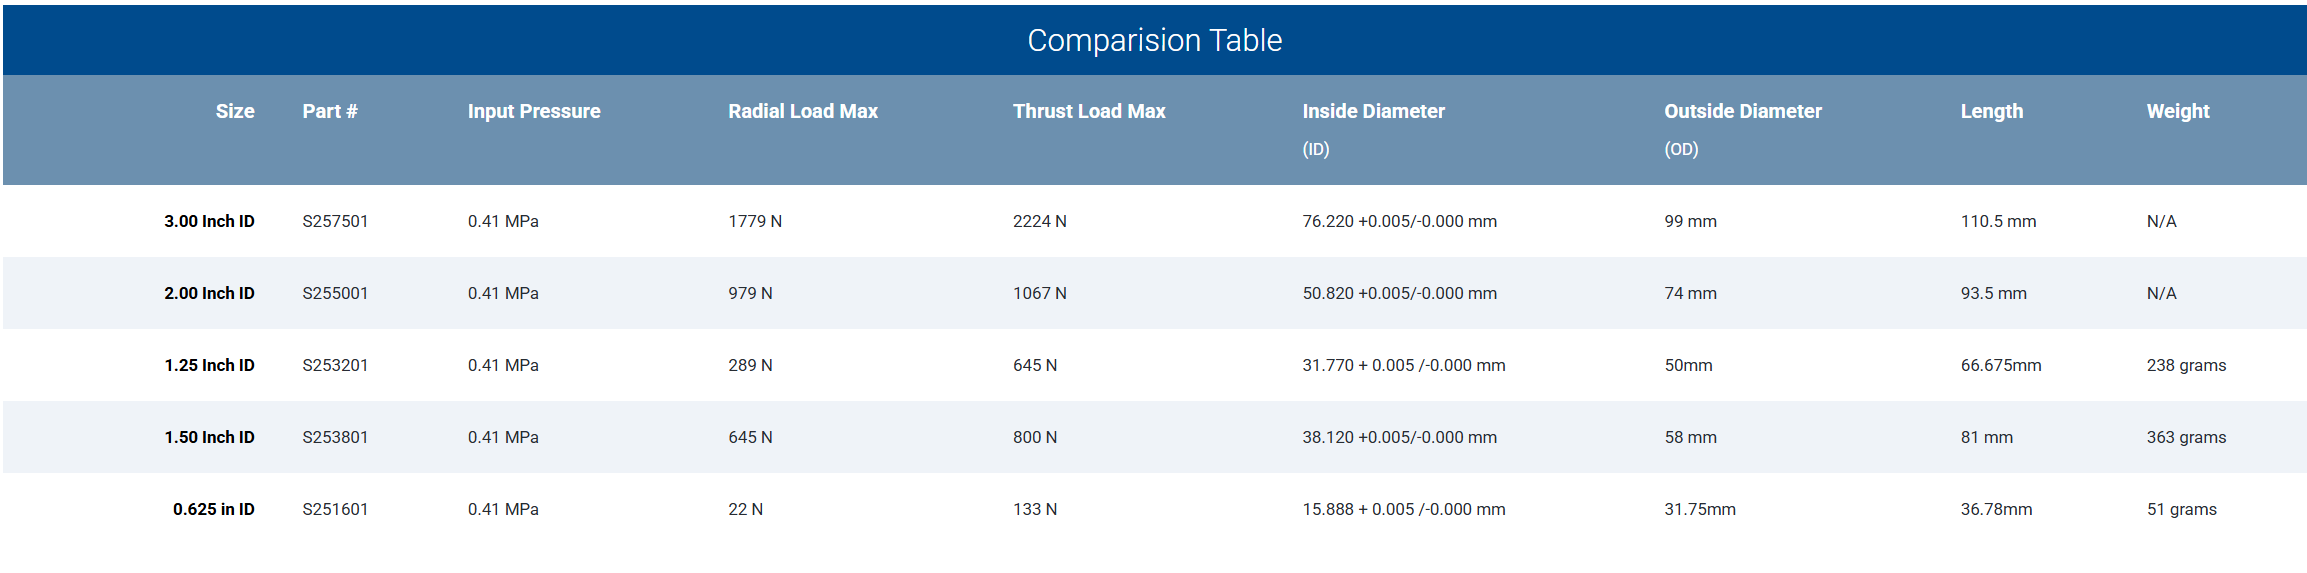The height and width of the screenshot is (573, 2307).
Task: Click the Inside Diameter column header
Action: tap(1373, 111)
